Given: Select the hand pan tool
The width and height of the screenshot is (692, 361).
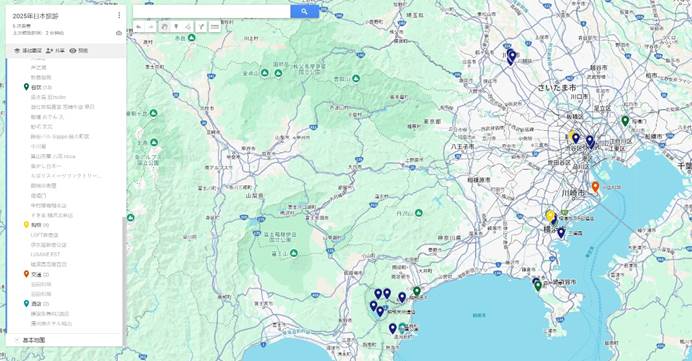Looking at the screenshot, I should click(x=164, y=27).
